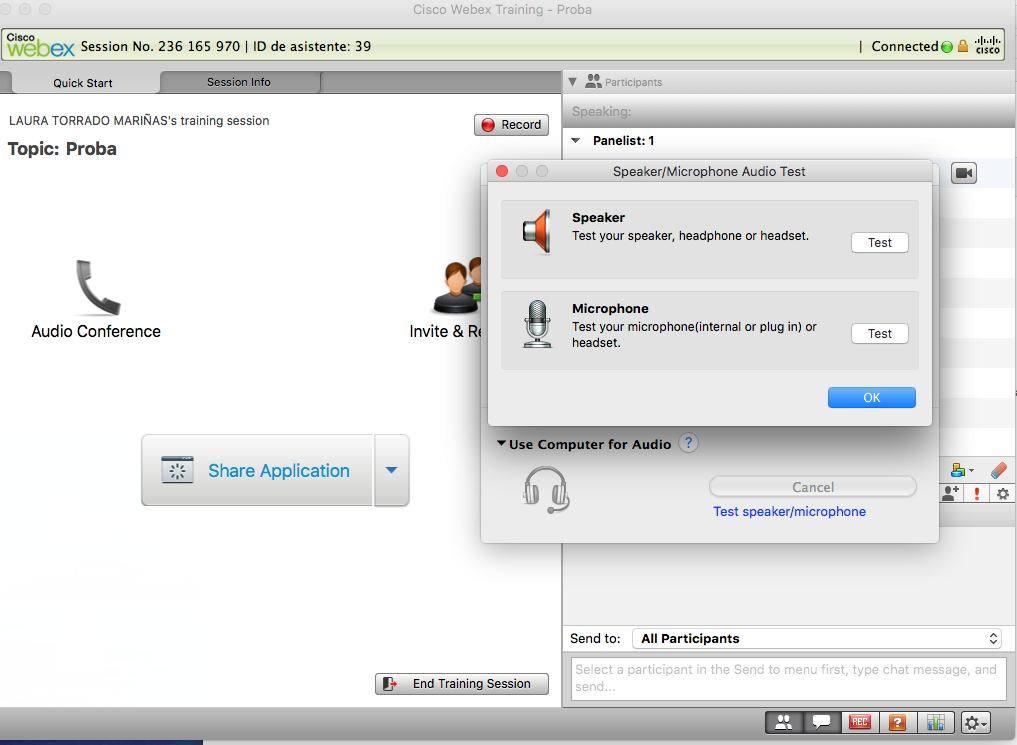Toggle the REC recorder panel button
1017x745 pixels.
coord(859,722)
